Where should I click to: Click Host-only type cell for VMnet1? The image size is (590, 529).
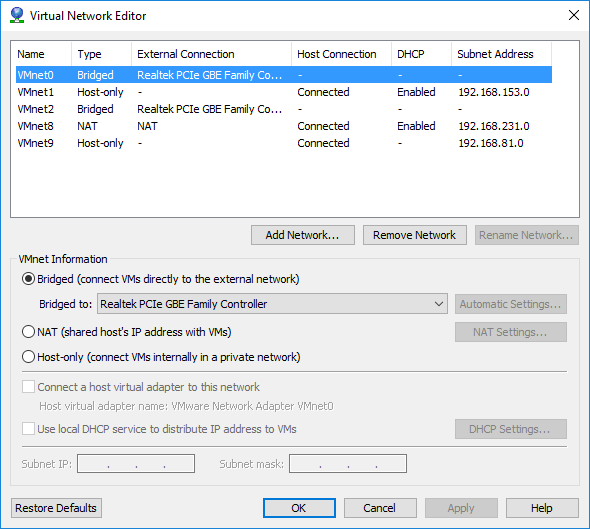click(x=100, y=92)
